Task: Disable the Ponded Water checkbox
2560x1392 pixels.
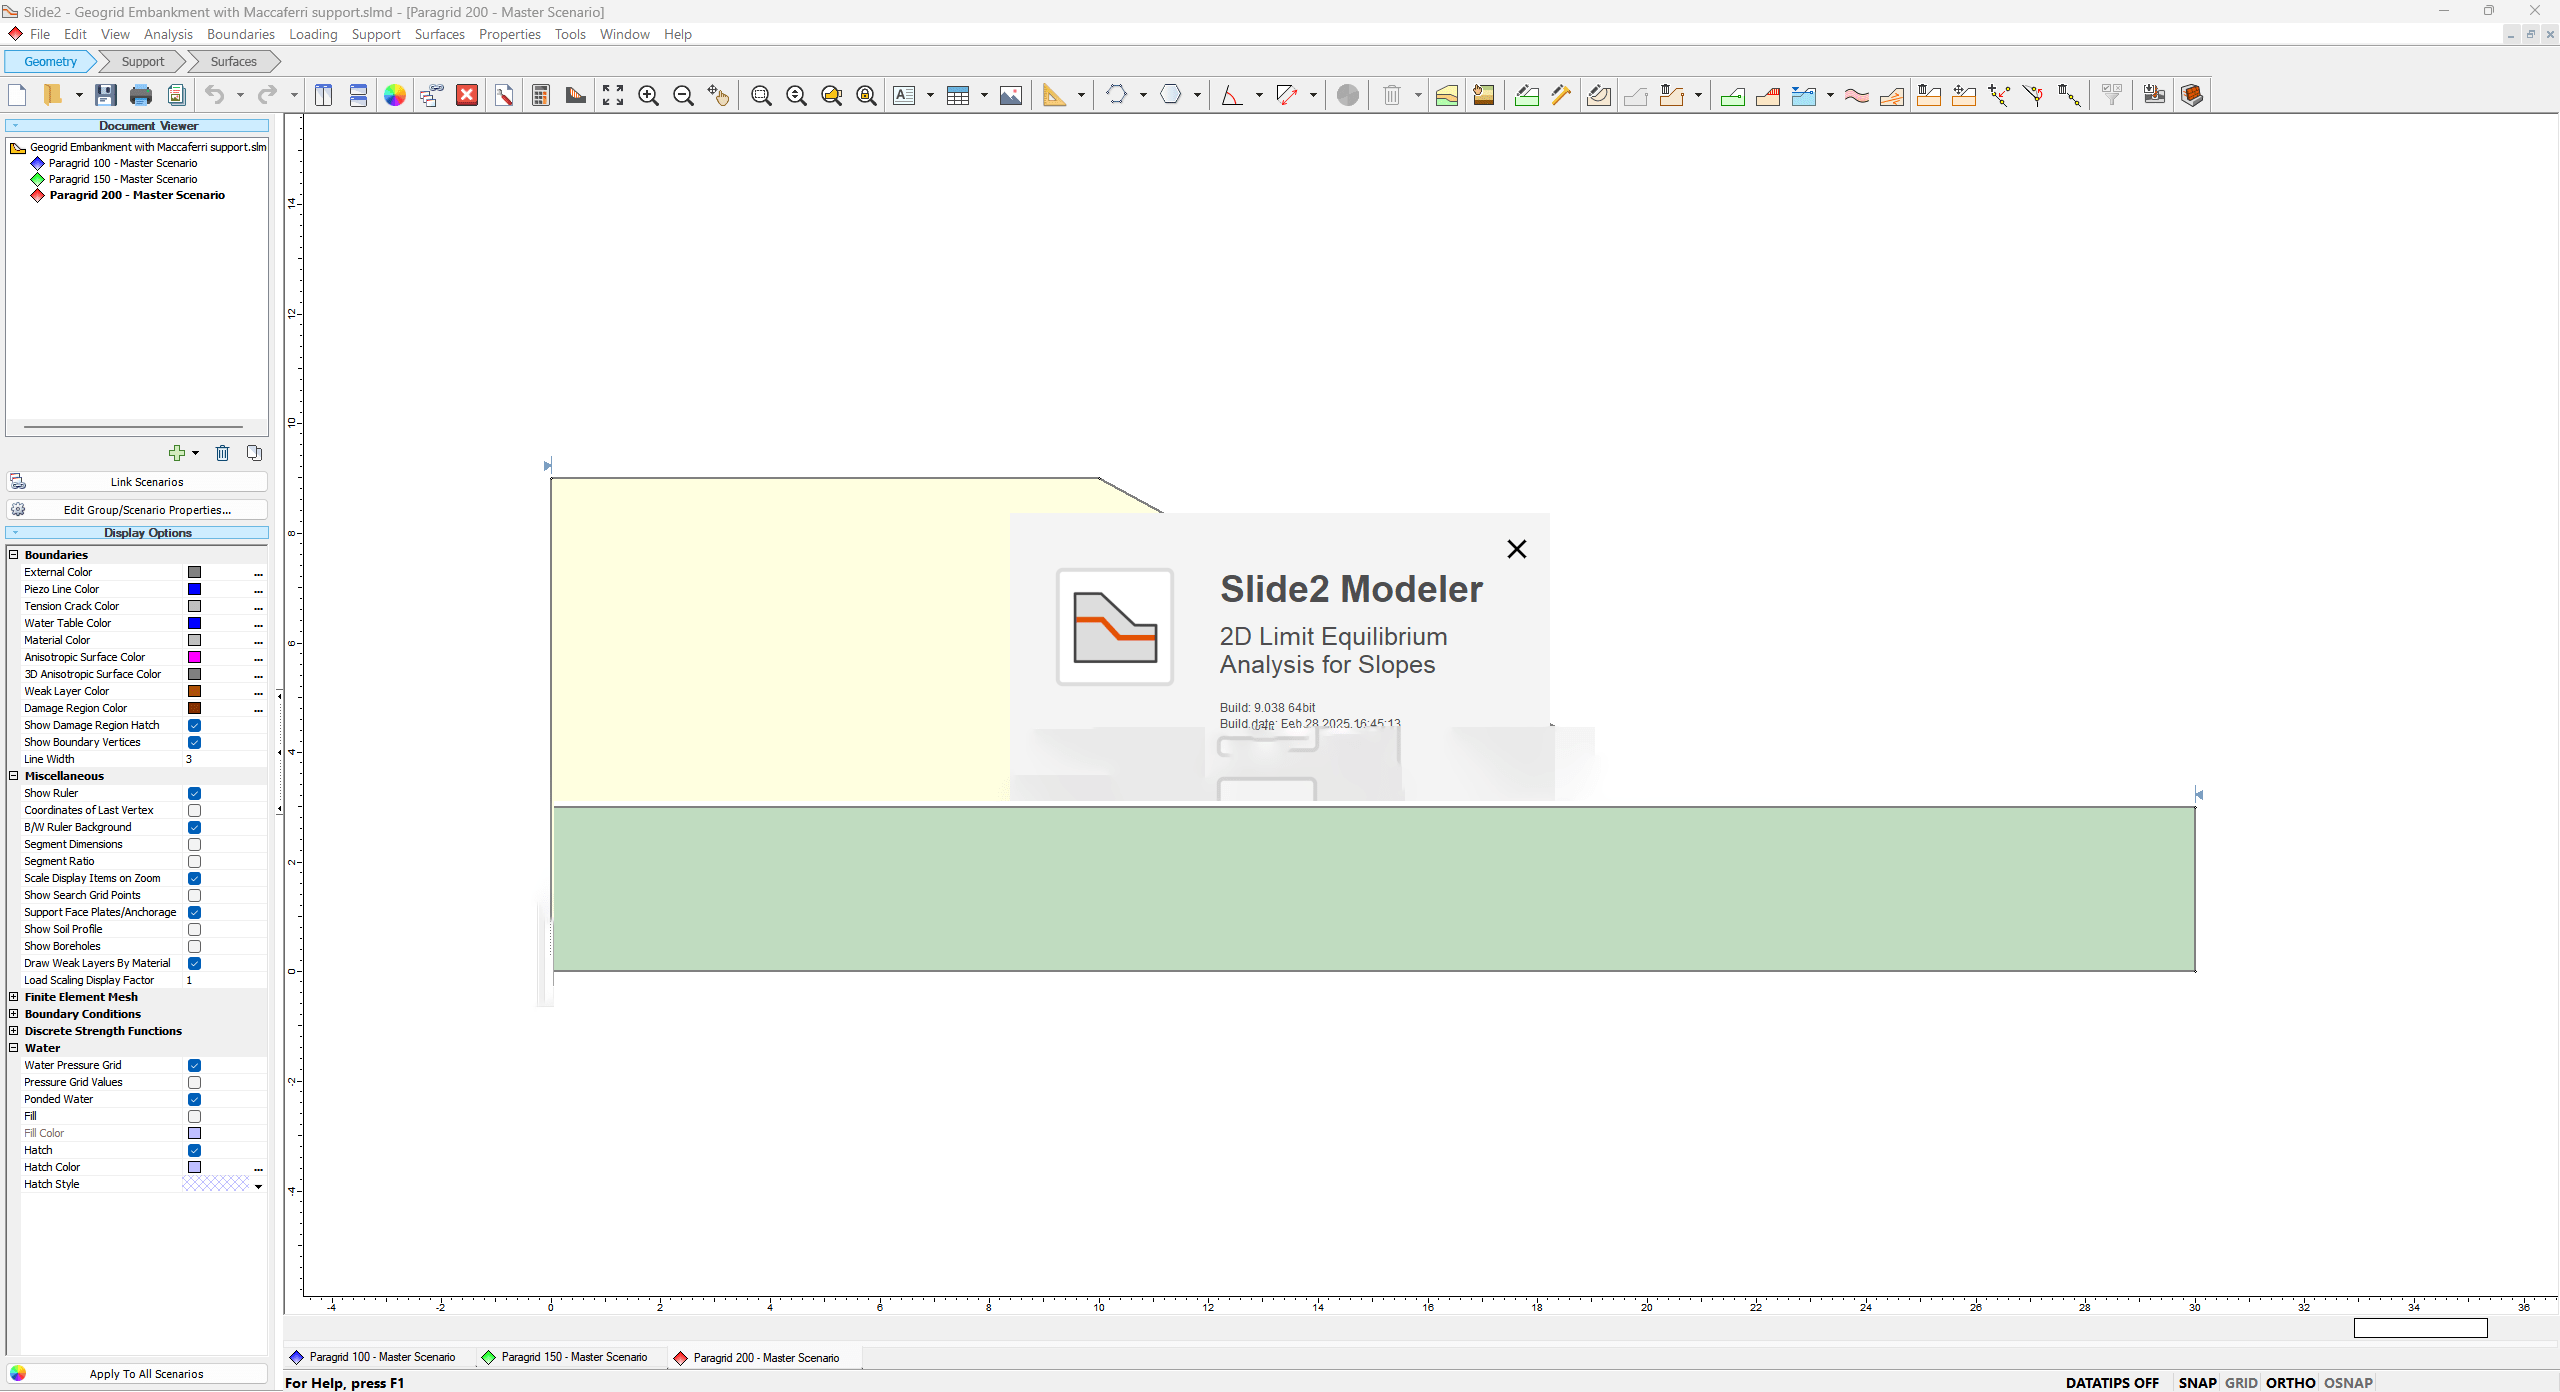Action: point(194,1099)
